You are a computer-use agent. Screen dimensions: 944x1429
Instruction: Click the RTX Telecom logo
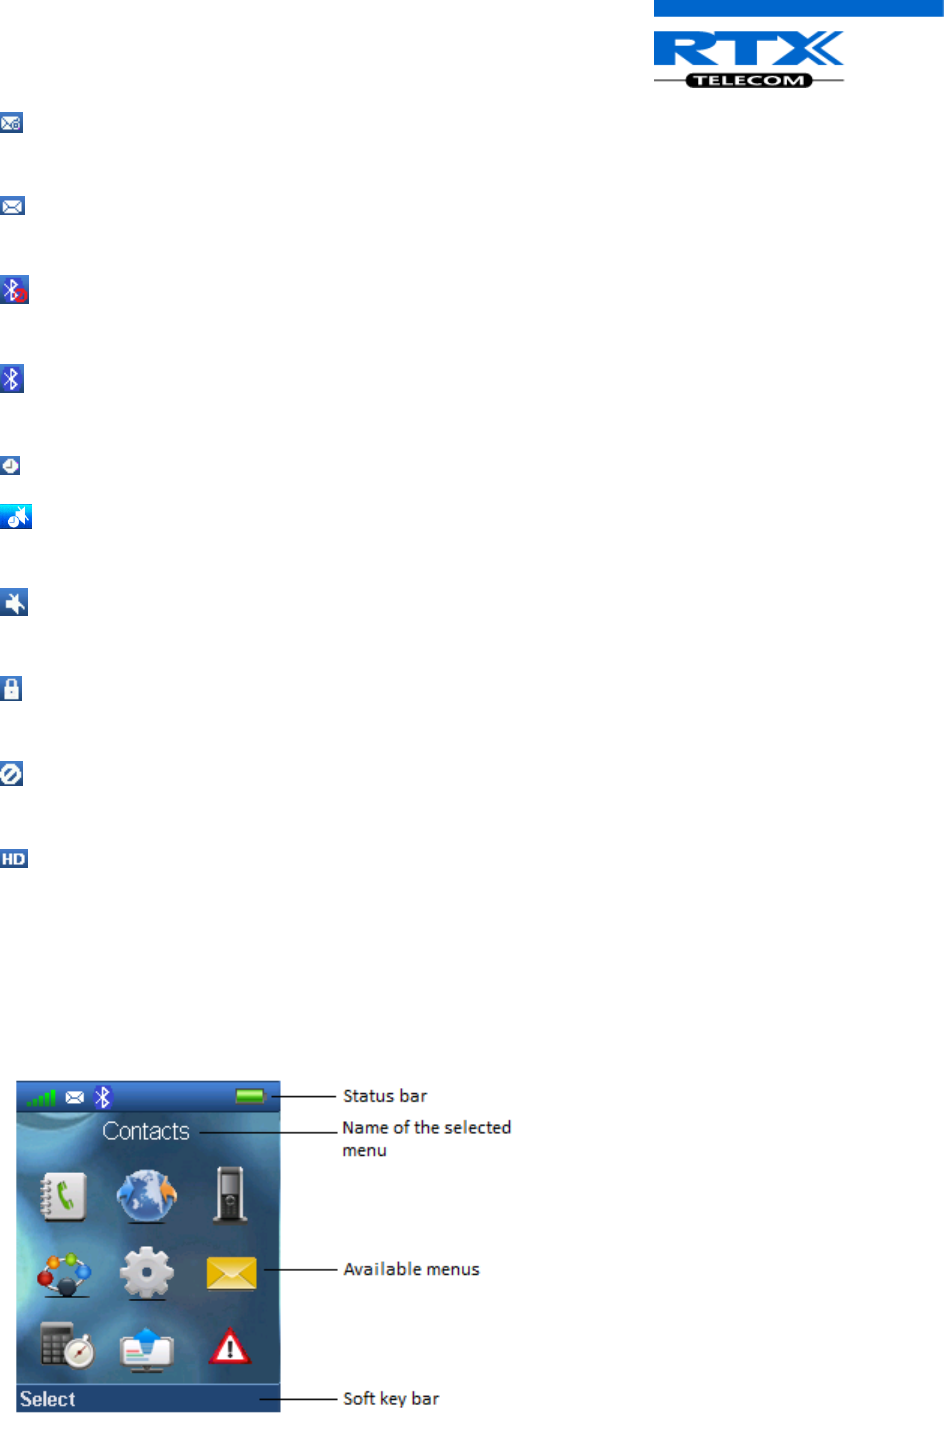pyautogui.click(x=749, y=59)
